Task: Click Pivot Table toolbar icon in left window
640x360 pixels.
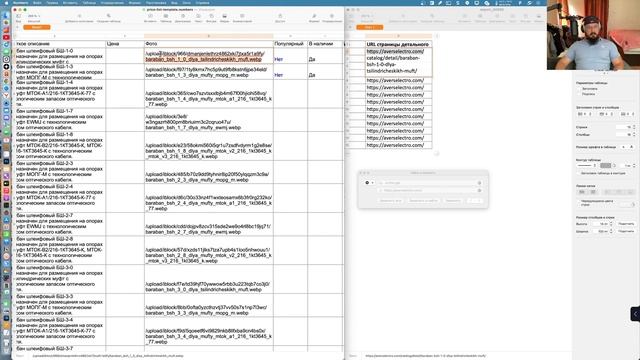Action: [x=109, y=17]
